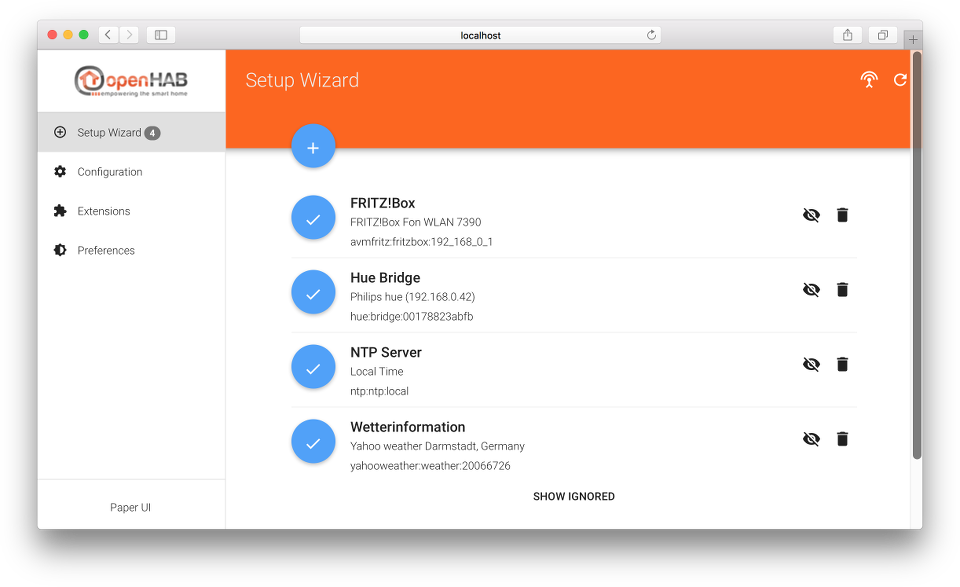Image resolution: width=960 pixels, height=587 pixels.
Task: Approve the FRITZ!Box discovery result
Action: pos(313,218)
